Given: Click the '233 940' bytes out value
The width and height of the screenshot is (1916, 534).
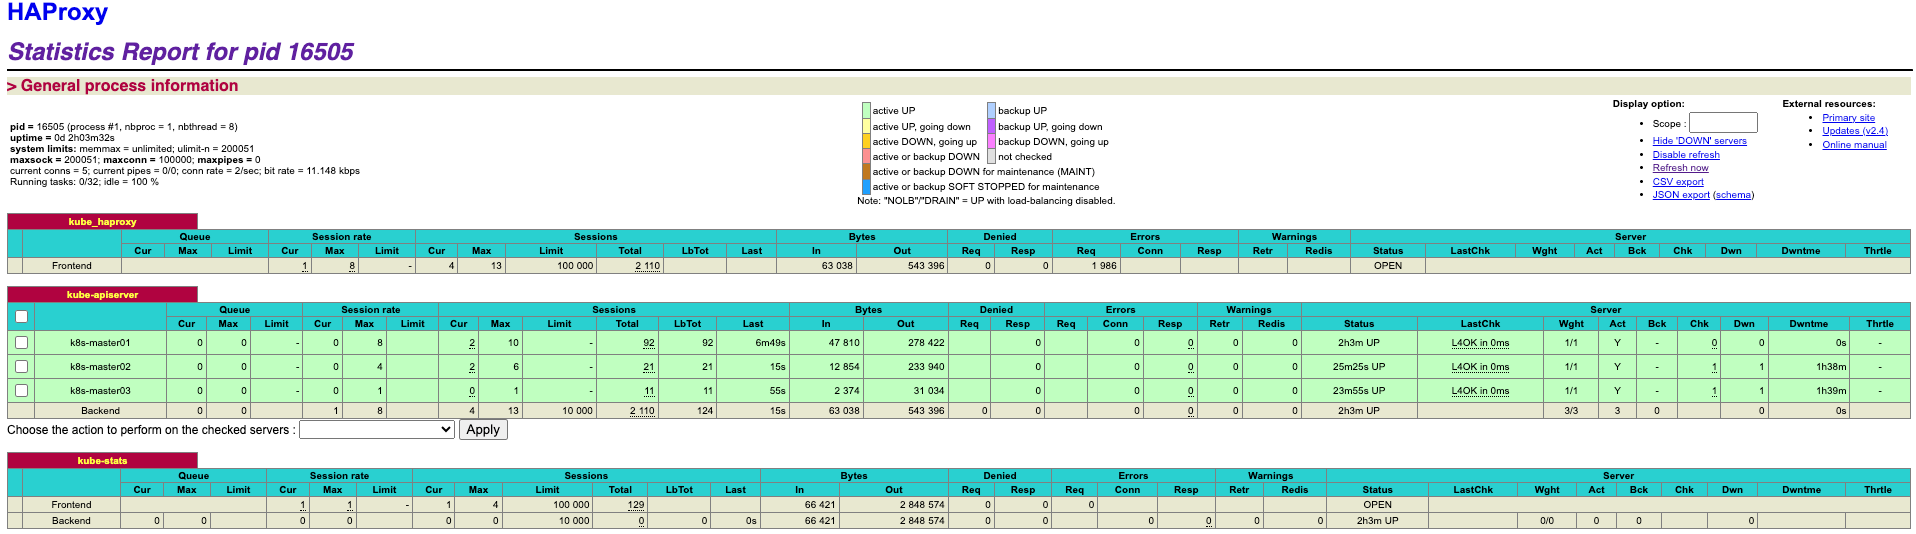Looking at the screenshot, I should (926, 367).
